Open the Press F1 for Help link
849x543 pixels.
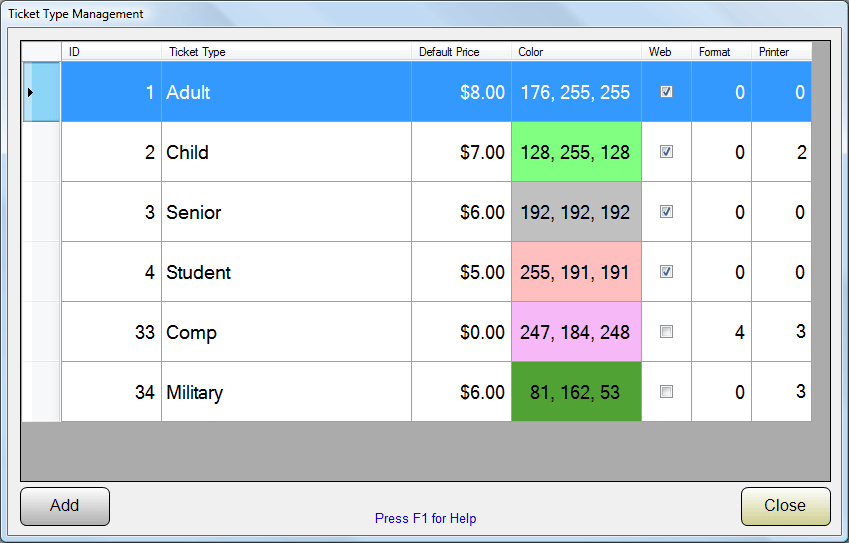pos(426,519)
